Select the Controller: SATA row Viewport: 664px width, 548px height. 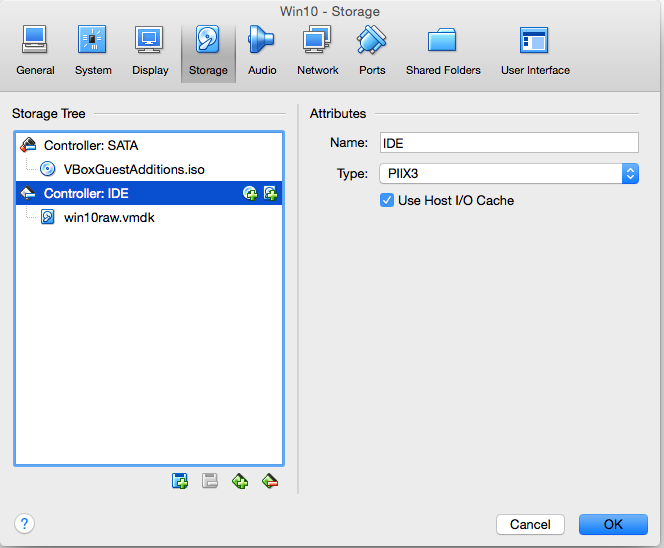[149, 145]
